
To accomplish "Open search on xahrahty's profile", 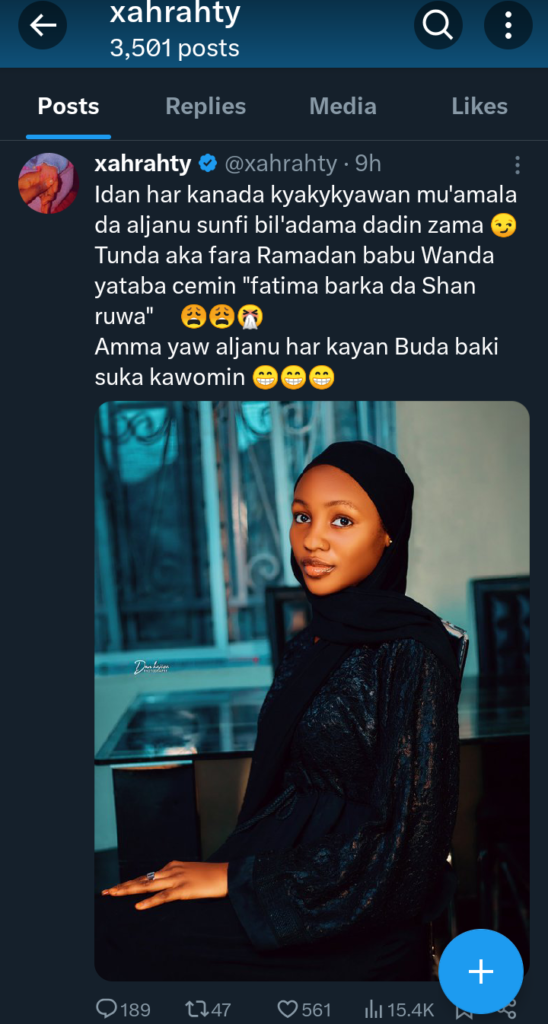I will [x=438, y=25].
